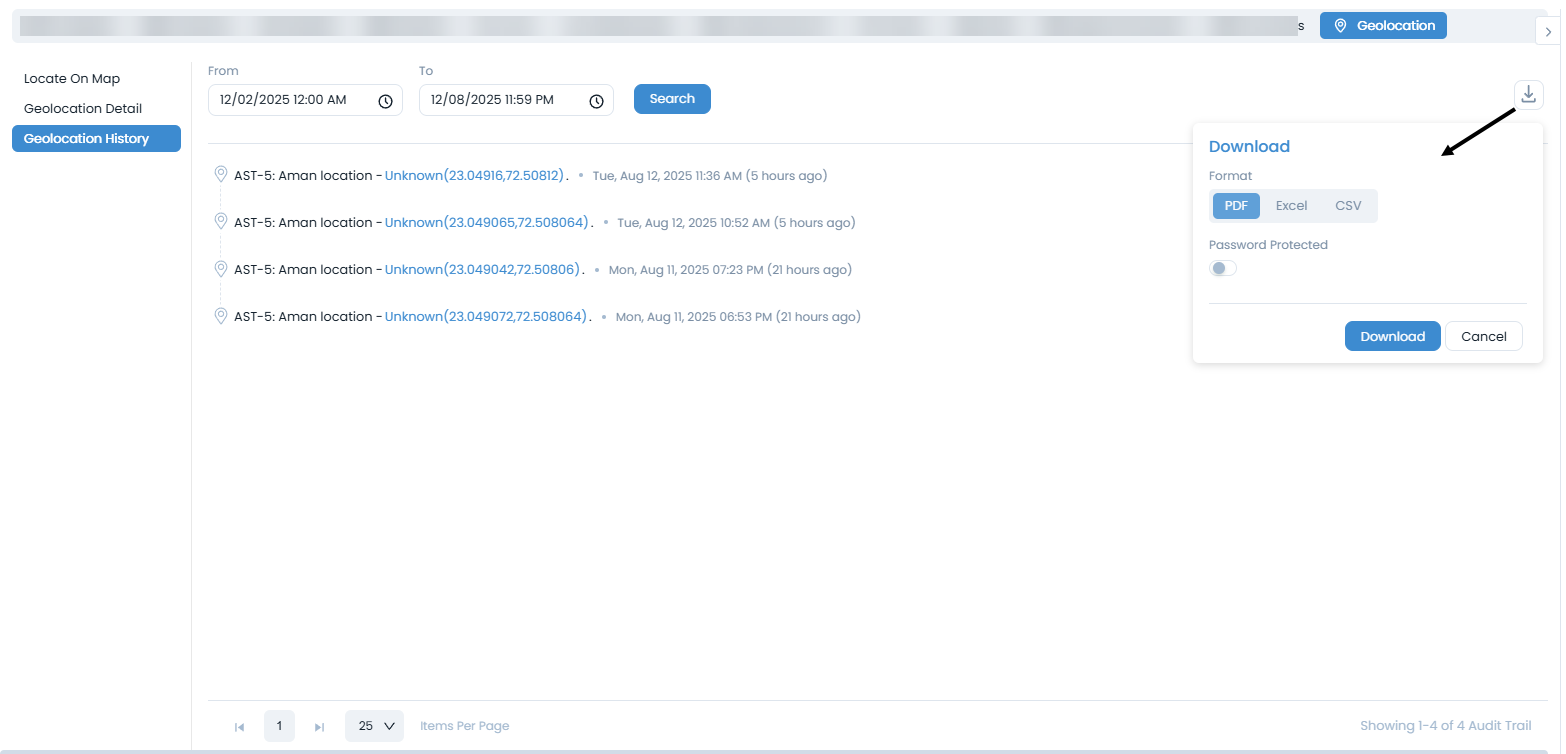Choose Excel as the download format
The width and height of the screenshot is (1566, 754).
coord(1291,206)
